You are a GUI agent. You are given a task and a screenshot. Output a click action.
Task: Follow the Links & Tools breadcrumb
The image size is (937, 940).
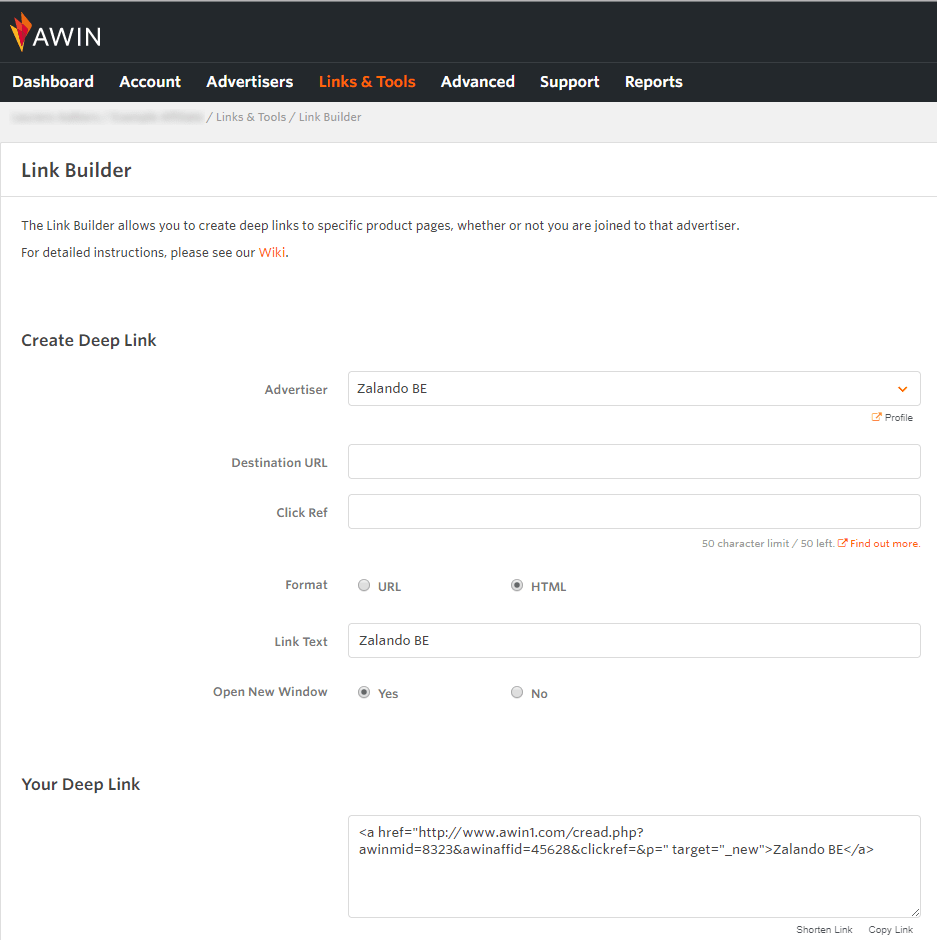[x=251, y=117]
